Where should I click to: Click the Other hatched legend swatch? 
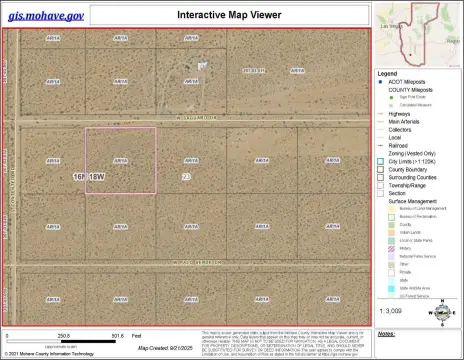coord(391,265)
